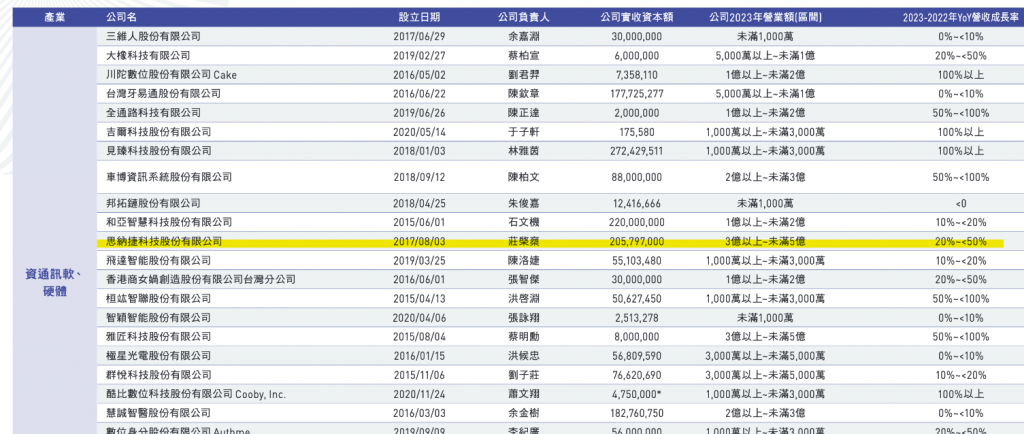The image size is (1024, 434).
Task: Select company name 全通路科技有限公司
Action: click(153, 113)
